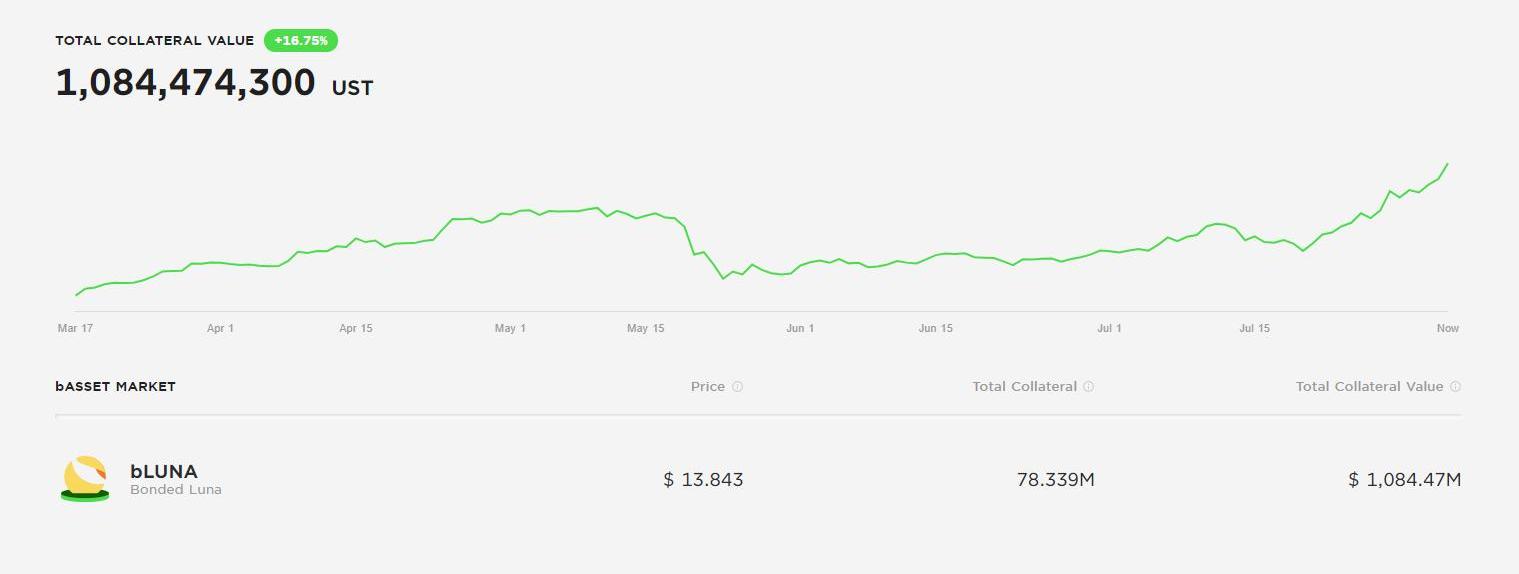Viewport: 1519px width, 574px height.
Task: Click the $ 1,084.47M collateral value cell
Action: coord(1404,480)
